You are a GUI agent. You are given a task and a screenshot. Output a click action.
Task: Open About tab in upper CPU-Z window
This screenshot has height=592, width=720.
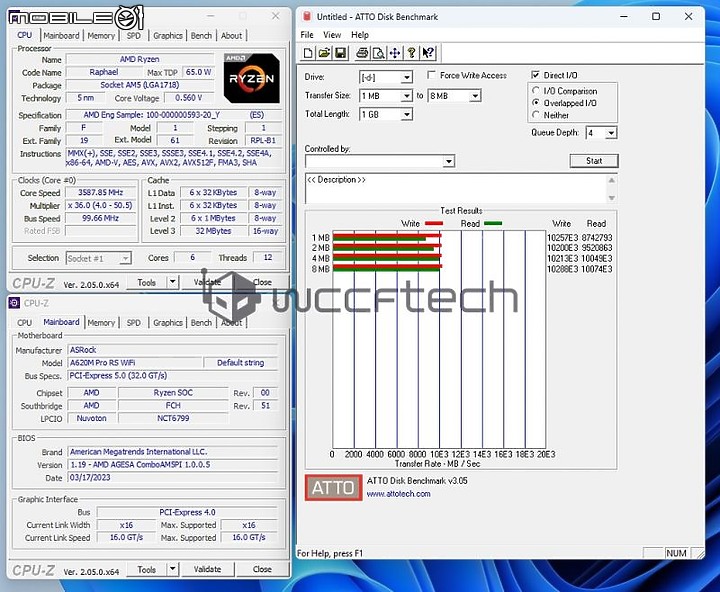coord(231,35)
